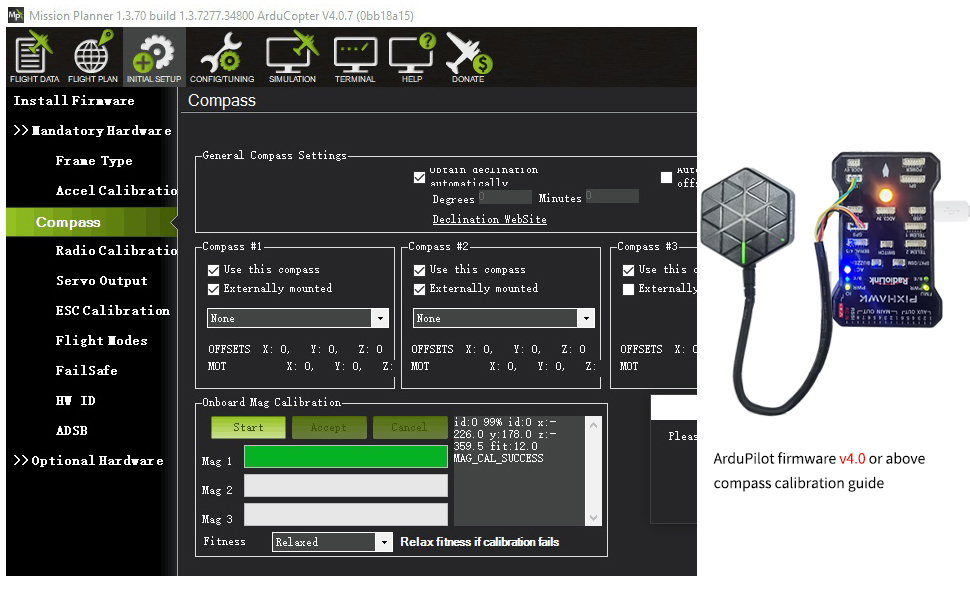The width and height of the screenshot is (970, 600).
Task: Open the Help monitor icon
Action: tap(412, 57)
